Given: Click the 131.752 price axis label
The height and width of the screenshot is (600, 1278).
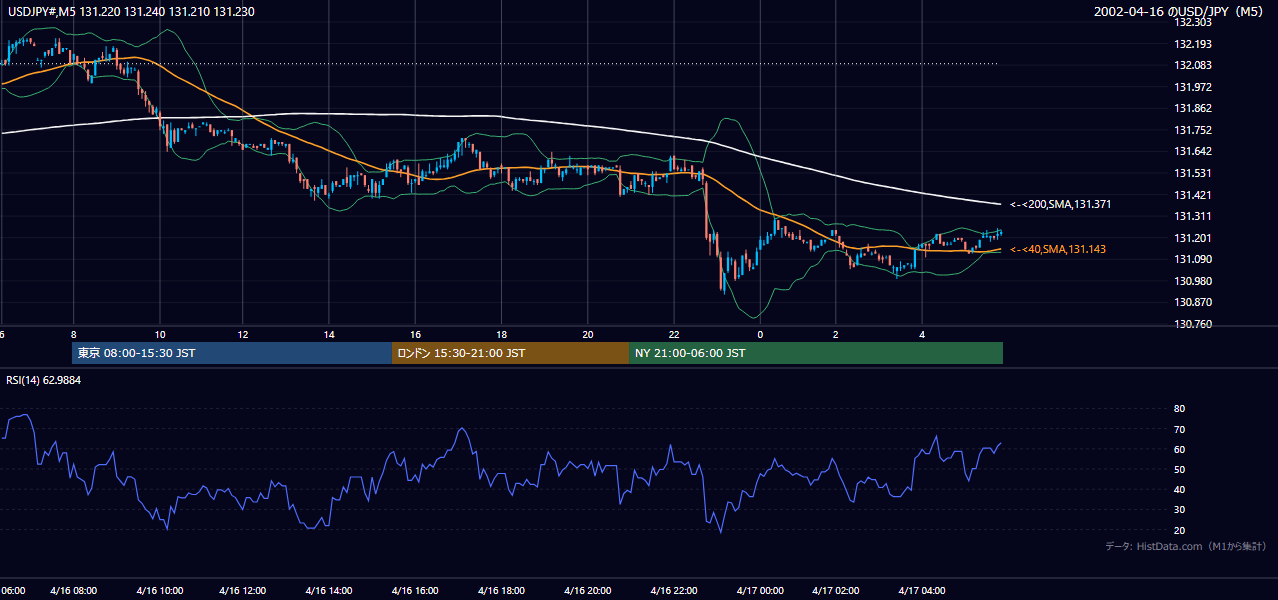Looking at the screenshot, I should click(x=1193, y=130).
